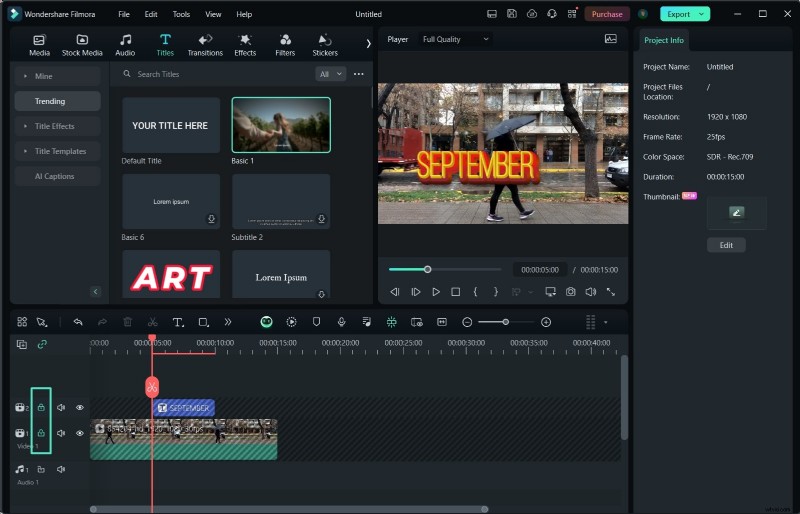Toggle the lock on Video 1 track
The width and height of the screenshot is (800, 514).
click(x=41, y=433)
